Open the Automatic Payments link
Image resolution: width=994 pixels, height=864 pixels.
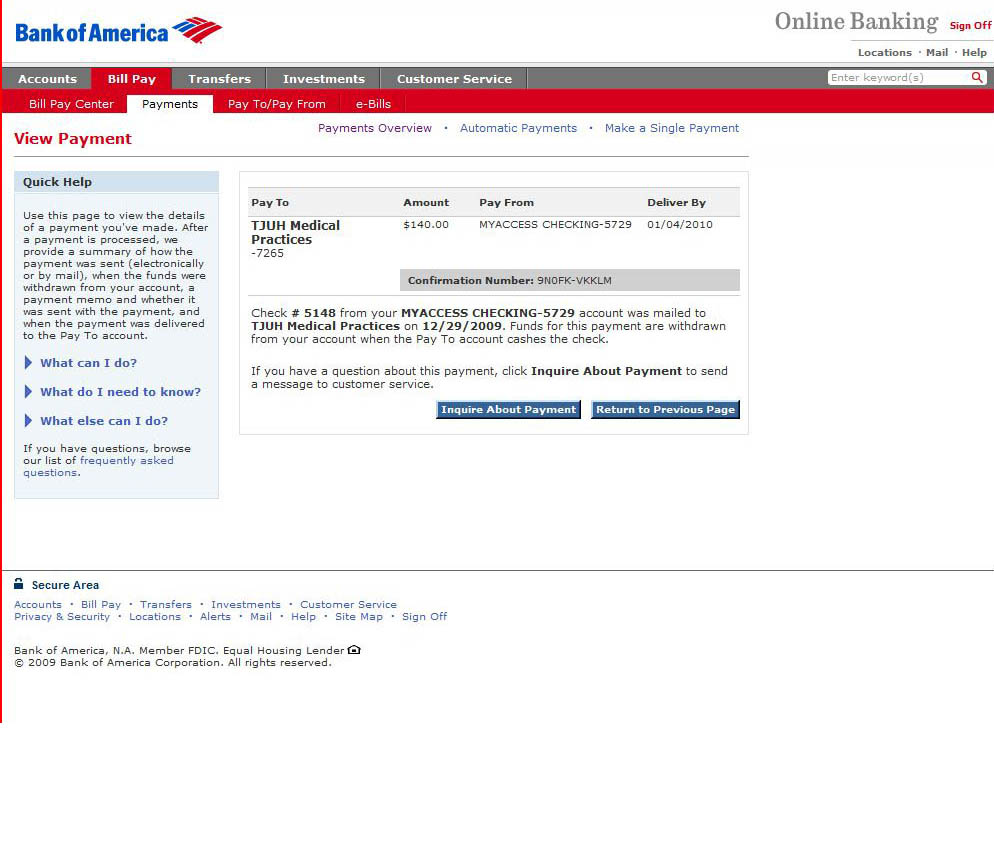pos(518,128)
